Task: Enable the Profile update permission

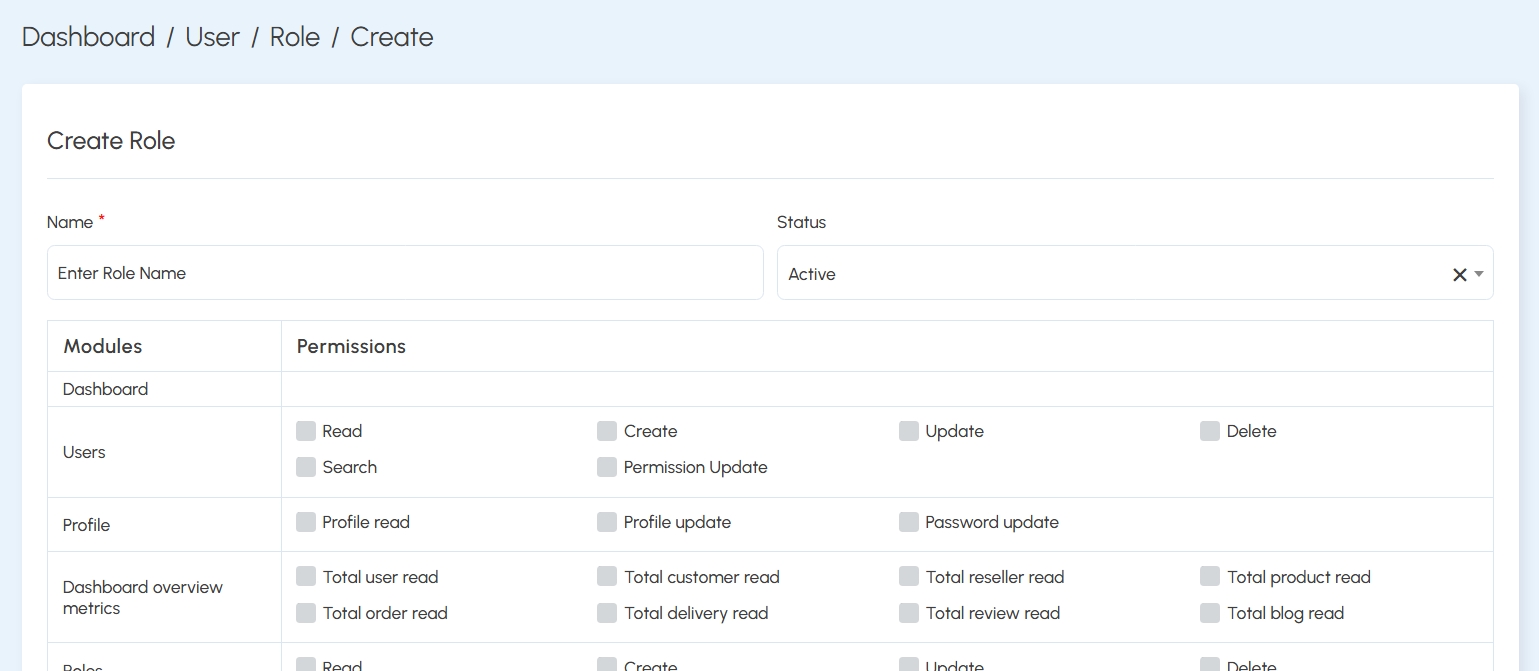Action: pos(607,522)
